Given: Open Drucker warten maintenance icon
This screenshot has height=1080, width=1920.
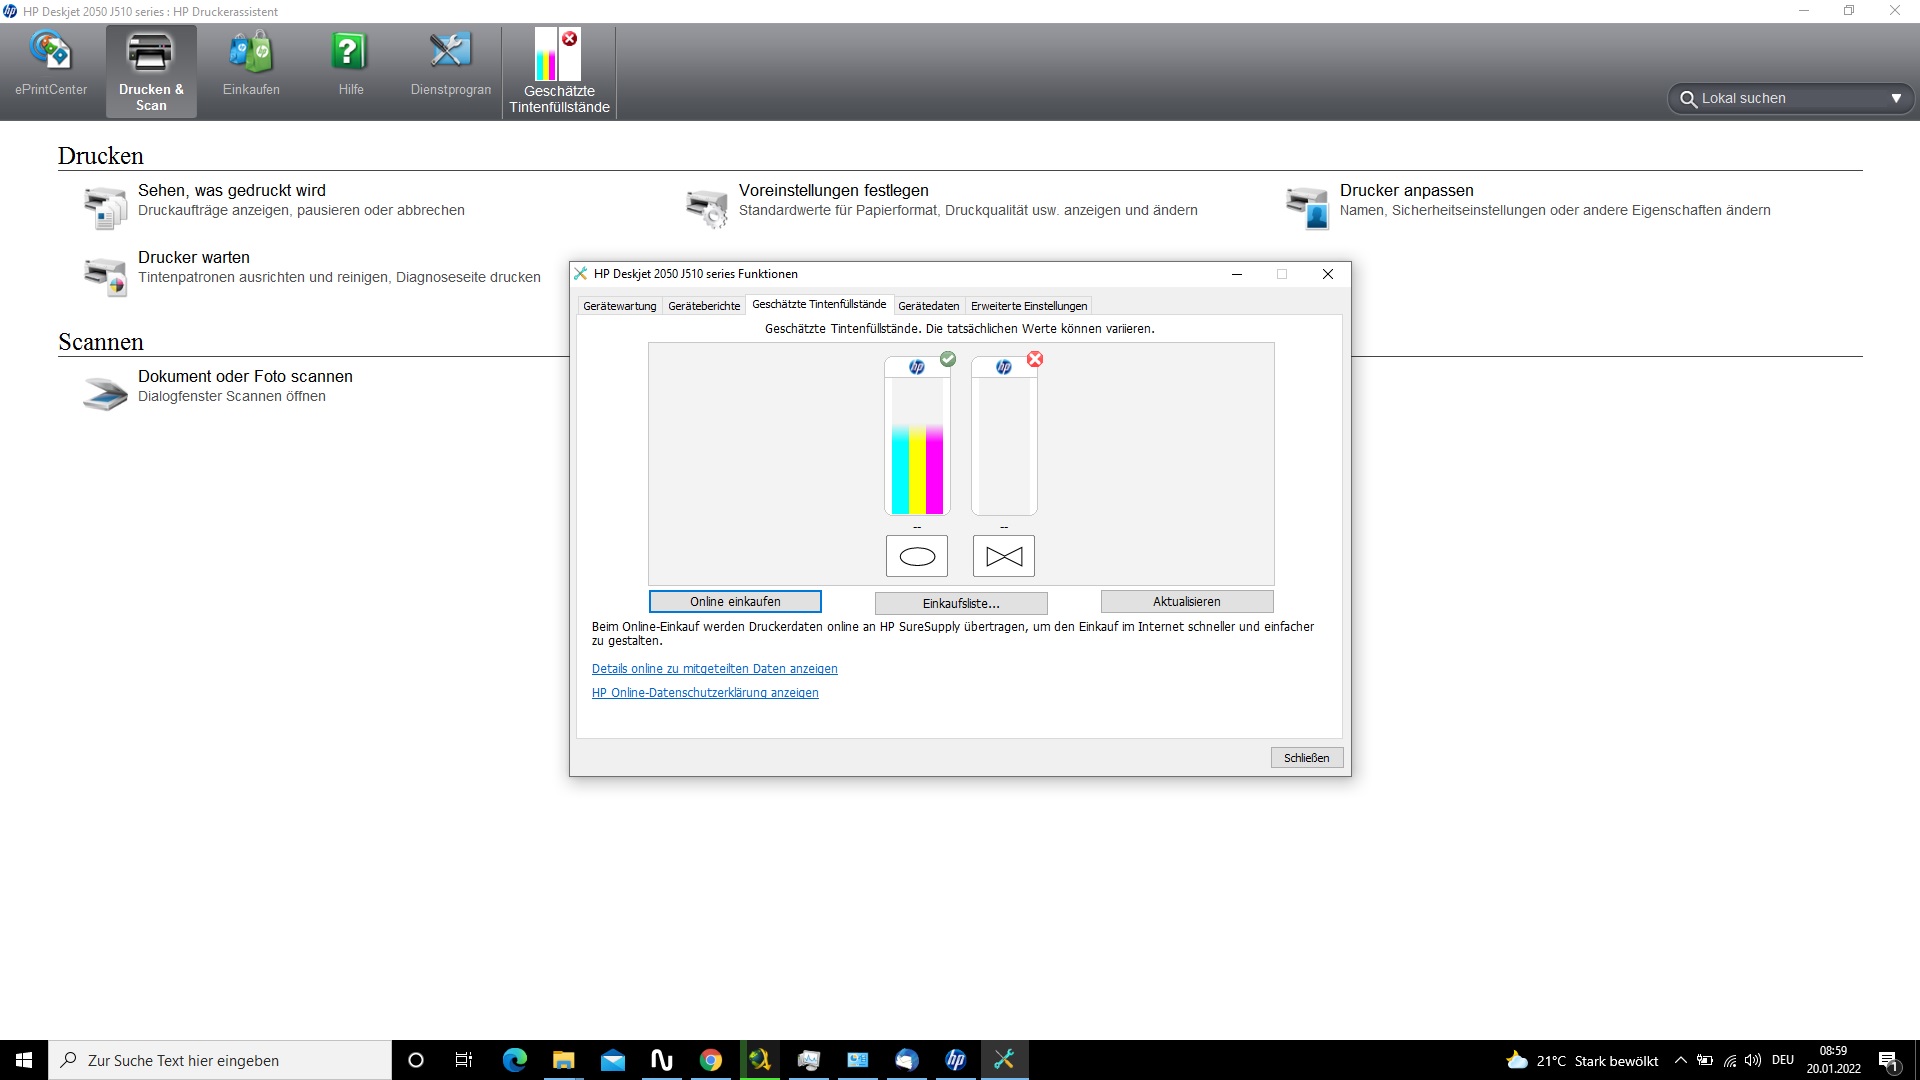Looking at the screenshot, I should coord(105,276).
